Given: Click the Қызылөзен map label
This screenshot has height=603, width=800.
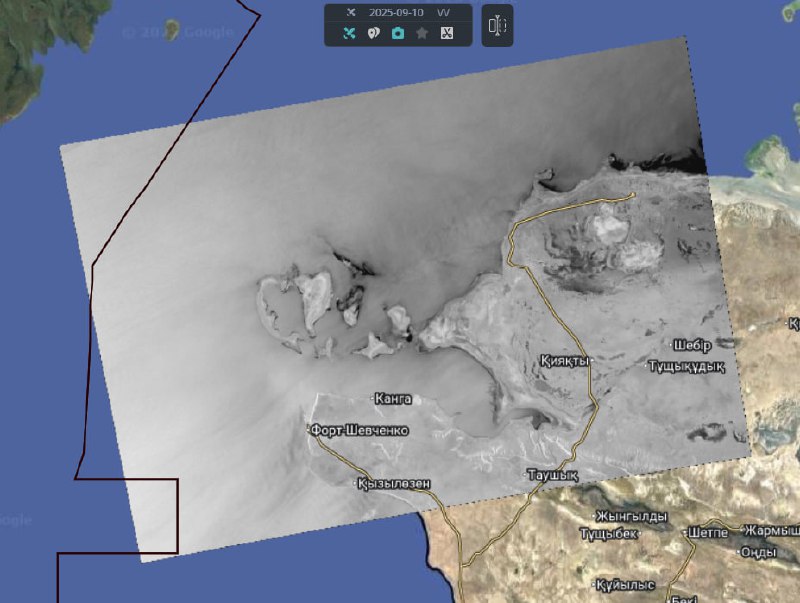Looking at the screenshot, I should (x=393, y=484).
